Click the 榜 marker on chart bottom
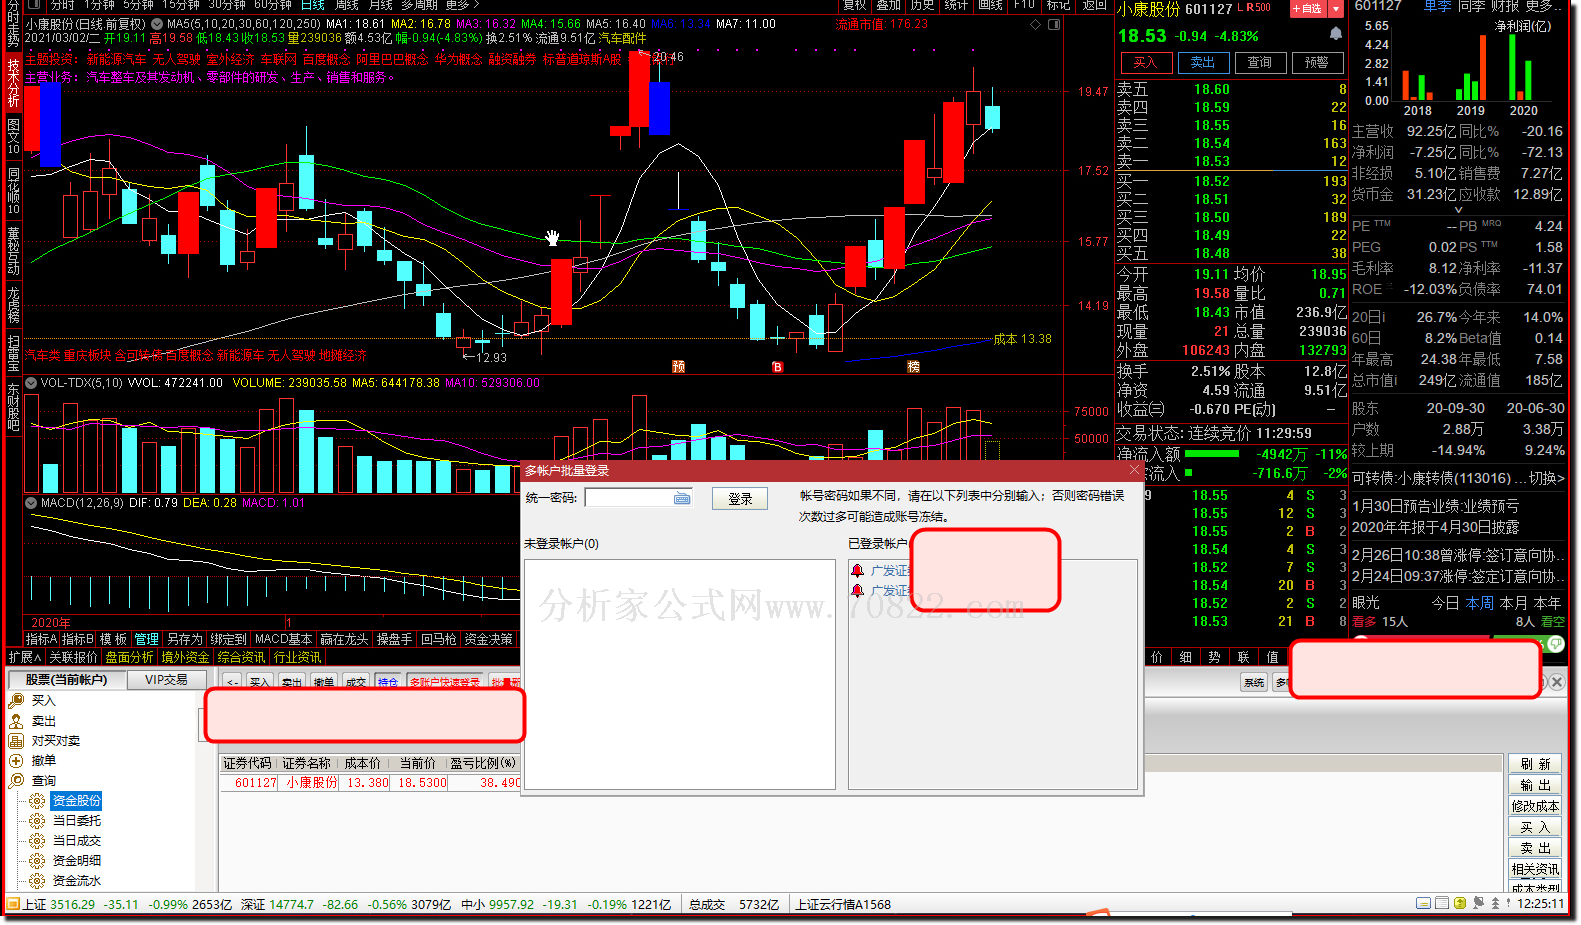1581x925 pixels. click(913, 367)
